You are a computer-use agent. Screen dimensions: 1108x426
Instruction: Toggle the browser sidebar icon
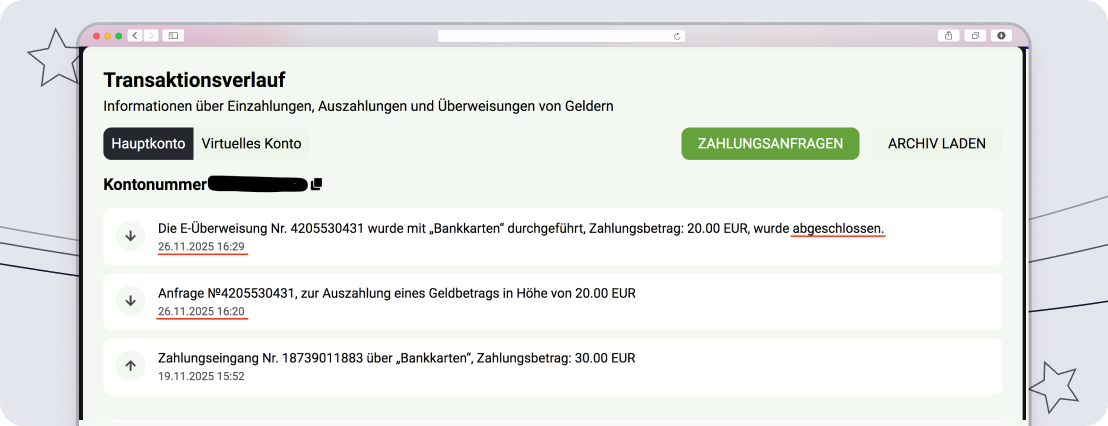click(173, 35)
